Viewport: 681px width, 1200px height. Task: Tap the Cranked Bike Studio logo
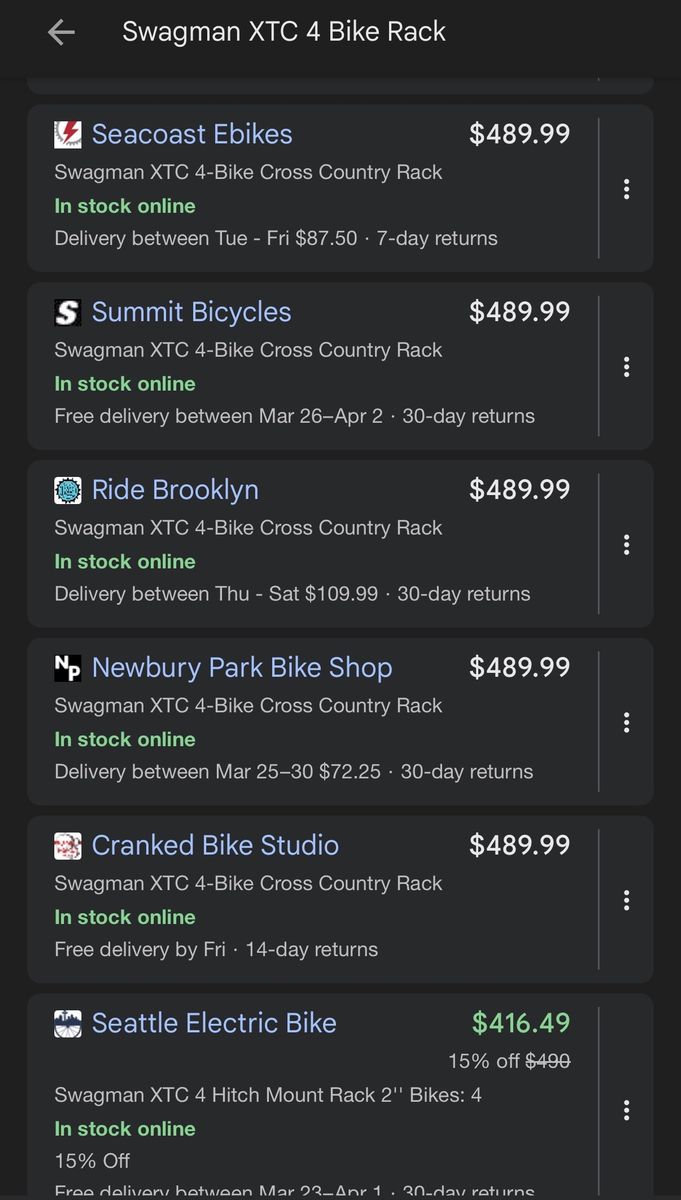[x=68, y=846]
